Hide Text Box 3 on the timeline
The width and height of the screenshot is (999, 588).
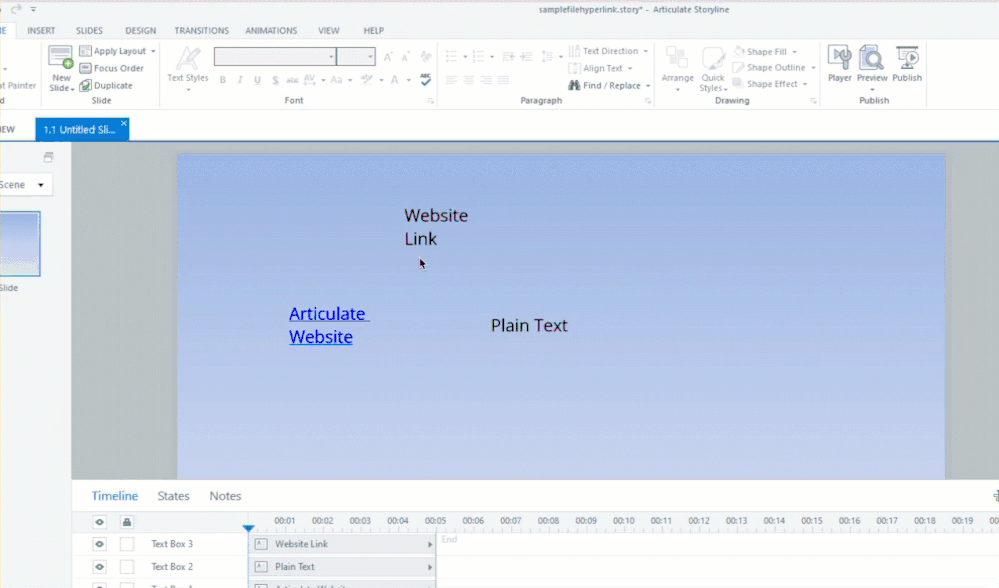pos(99,544)
